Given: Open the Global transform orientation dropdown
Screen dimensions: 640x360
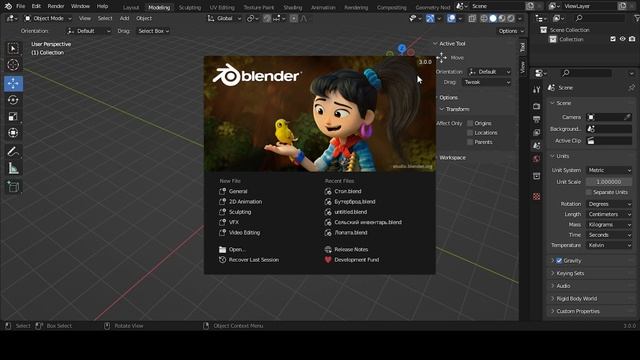Looking at the screenshot, I should click(x=224, y=18).
